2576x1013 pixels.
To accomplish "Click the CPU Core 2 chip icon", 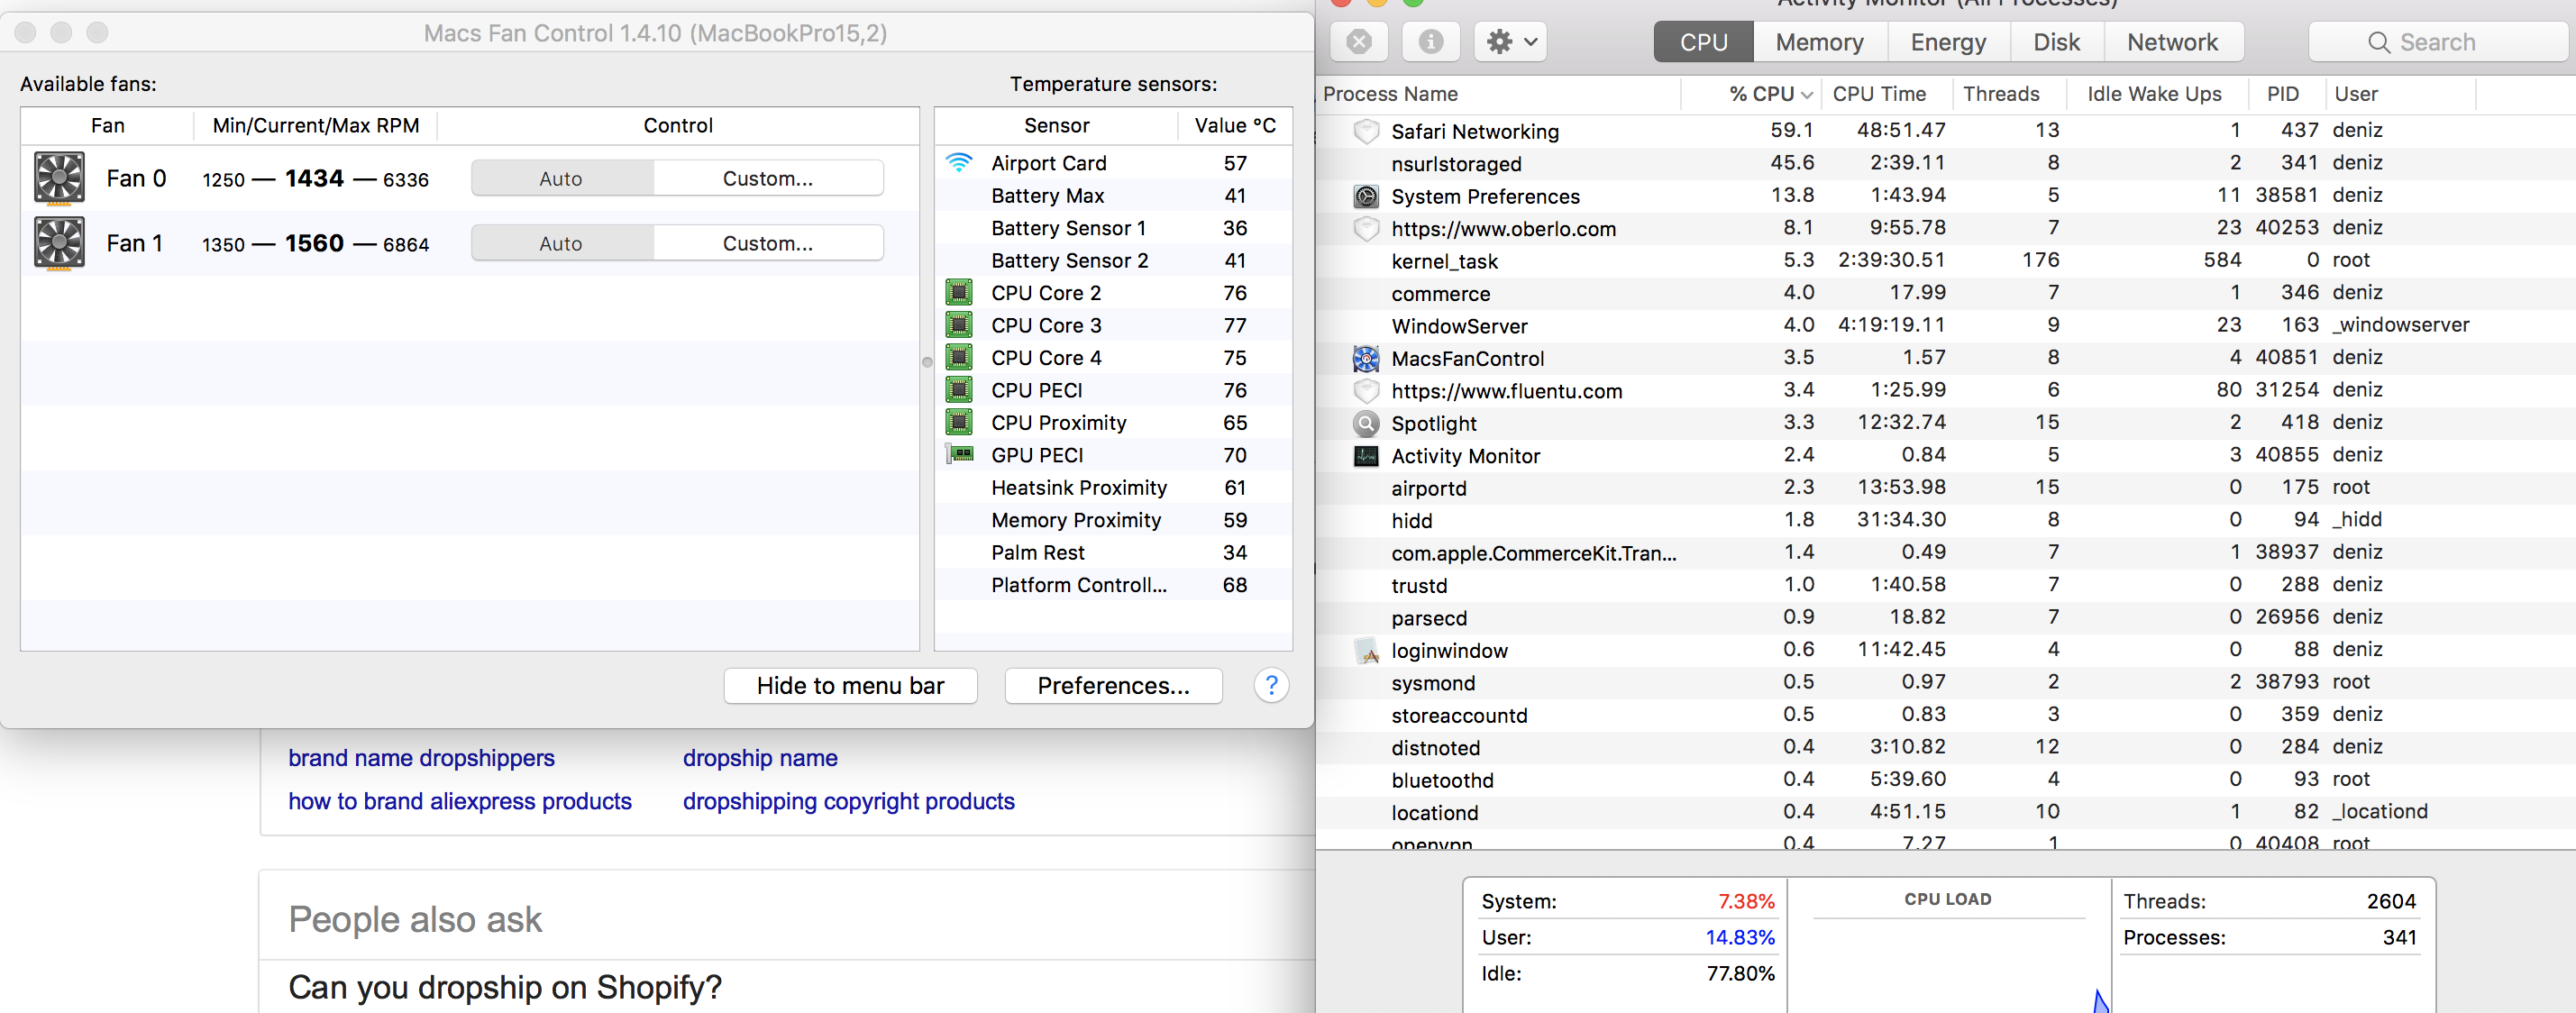I will click(959, 293).
